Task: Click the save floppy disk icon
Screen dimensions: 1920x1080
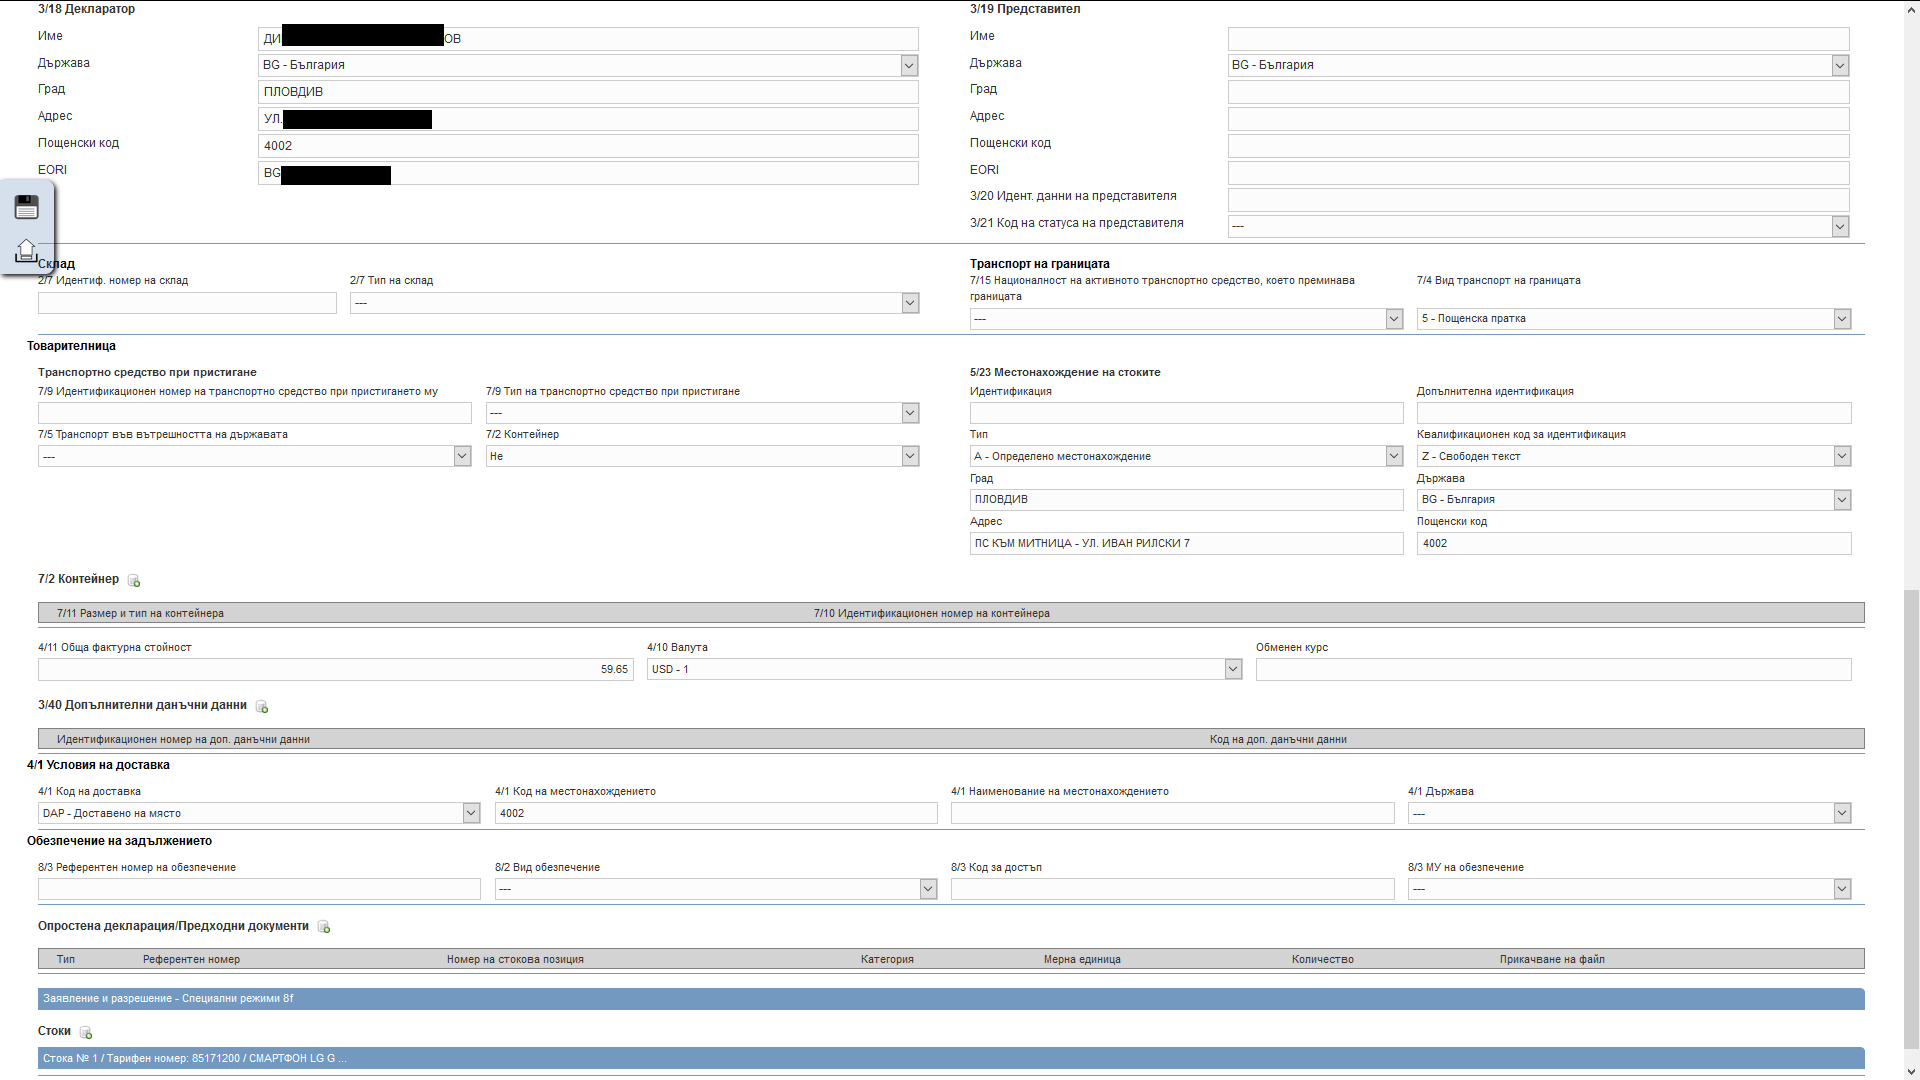Action: tap(27, 208)
